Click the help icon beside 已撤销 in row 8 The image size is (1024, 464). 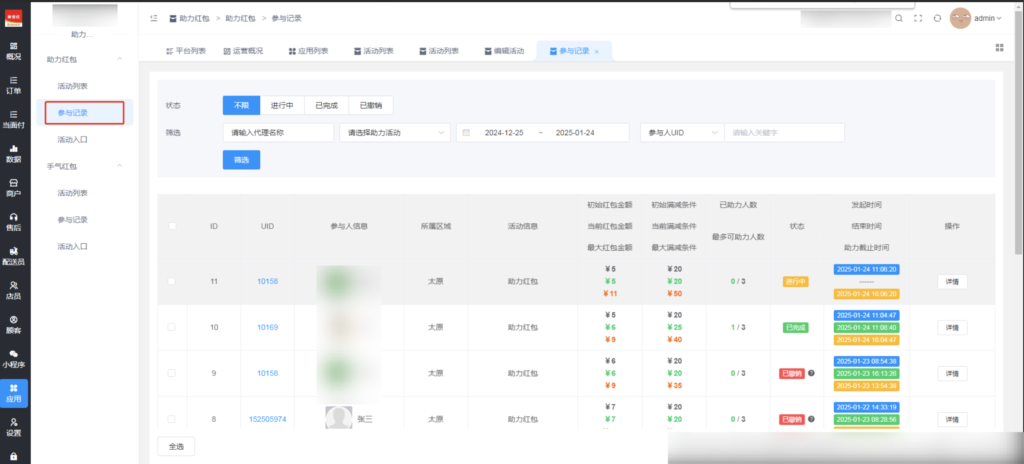(811, 419)
